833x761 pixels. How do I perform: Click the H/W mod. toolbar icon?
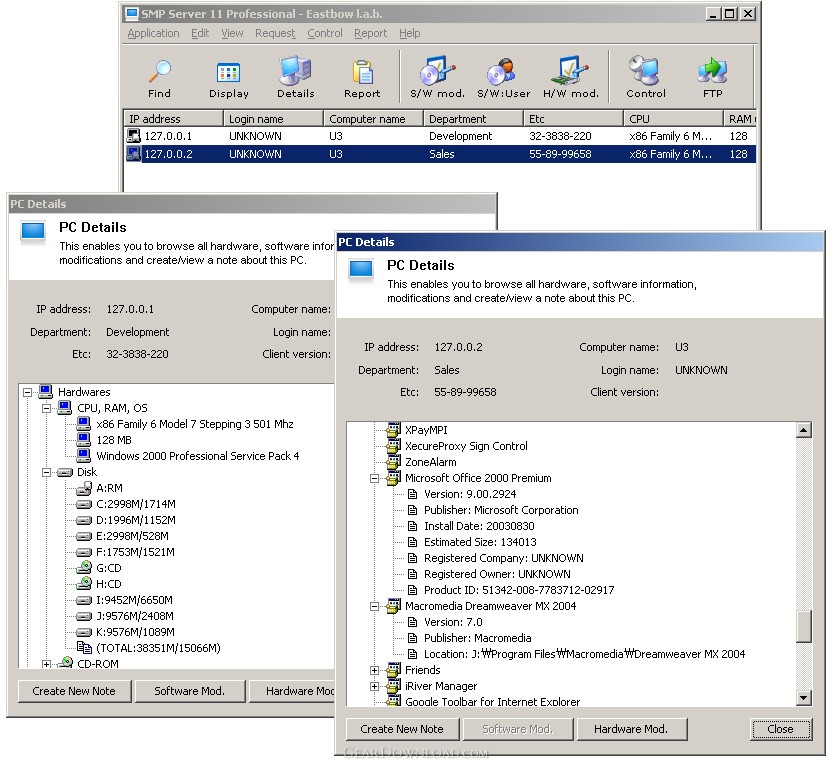click(x=571, y=77)
